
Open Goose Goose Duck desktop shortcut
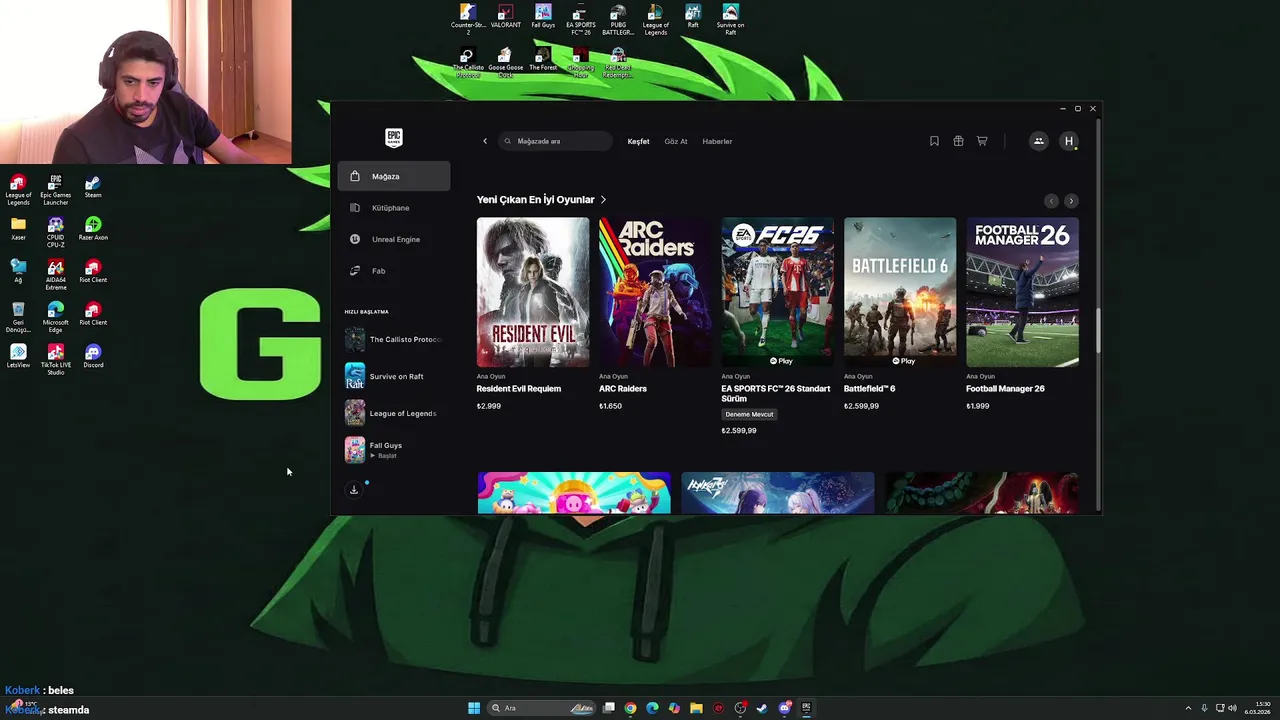point(505,62)
